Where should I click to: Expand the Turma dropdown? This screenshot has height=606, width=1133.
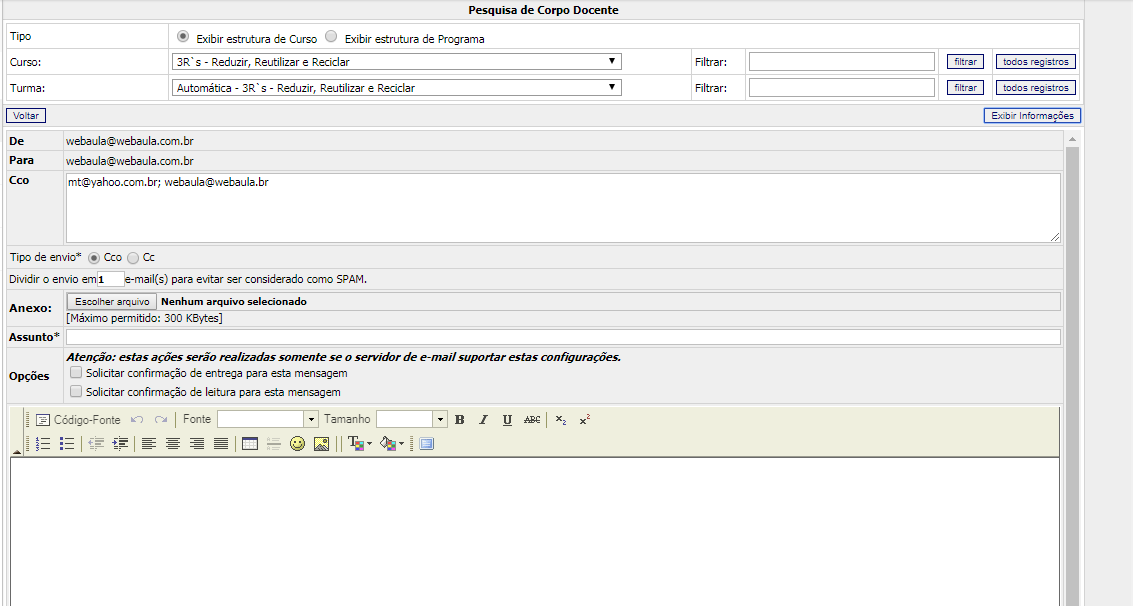[x=396, y=88]
